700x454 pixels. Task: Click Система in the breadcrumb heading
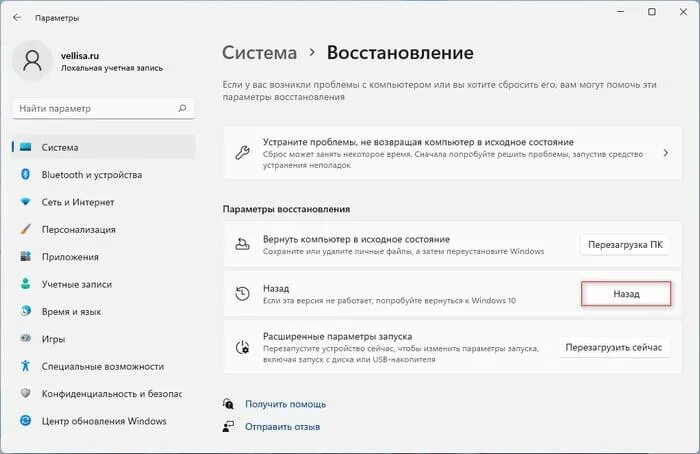(259, 53)
